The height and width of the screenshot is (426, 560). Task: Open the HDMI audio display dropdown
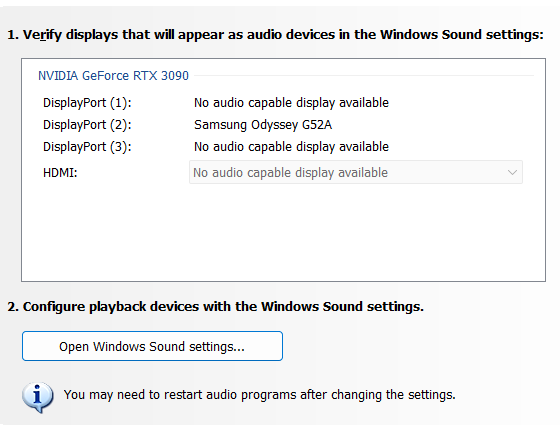[356, 172]
